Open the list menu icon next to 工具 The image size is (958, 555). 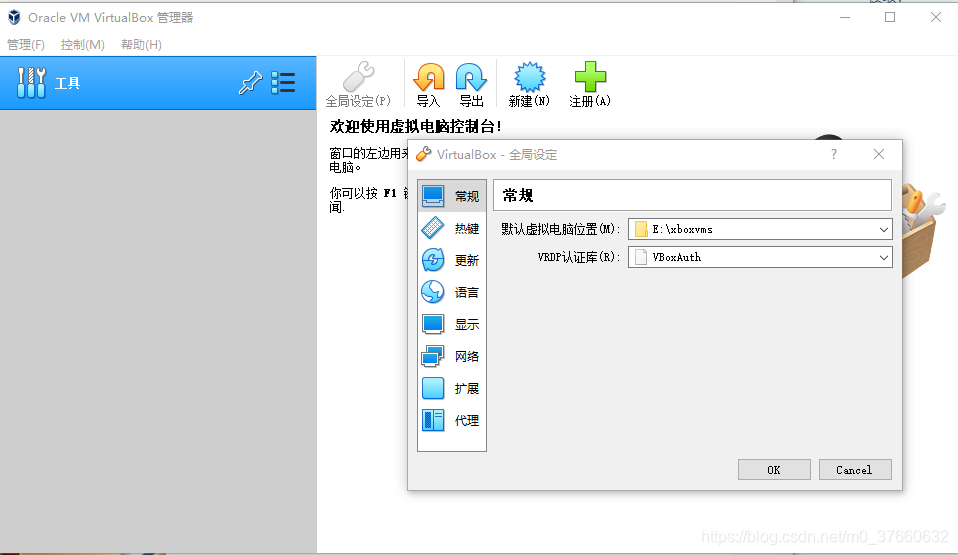coord(283,83)
